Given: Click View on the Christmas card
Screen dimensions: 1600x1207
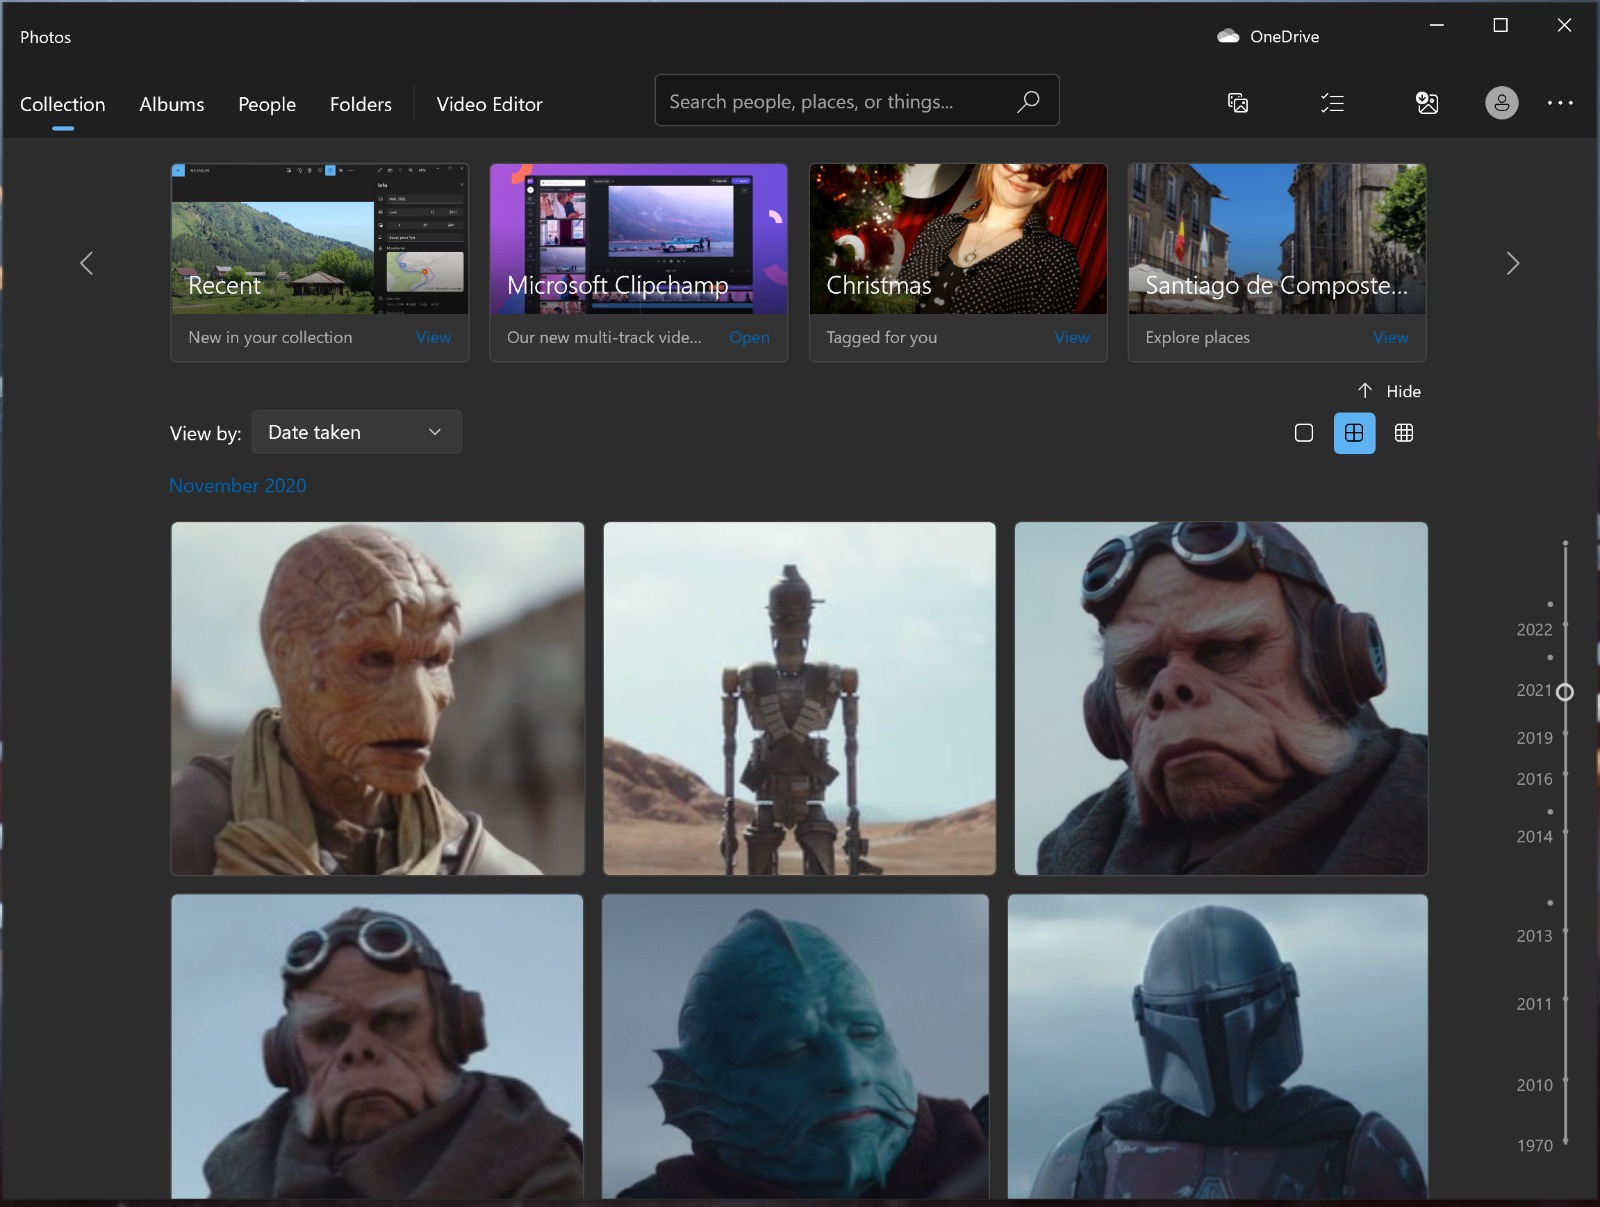Looking at the screenshot, I should [1072, 337].
